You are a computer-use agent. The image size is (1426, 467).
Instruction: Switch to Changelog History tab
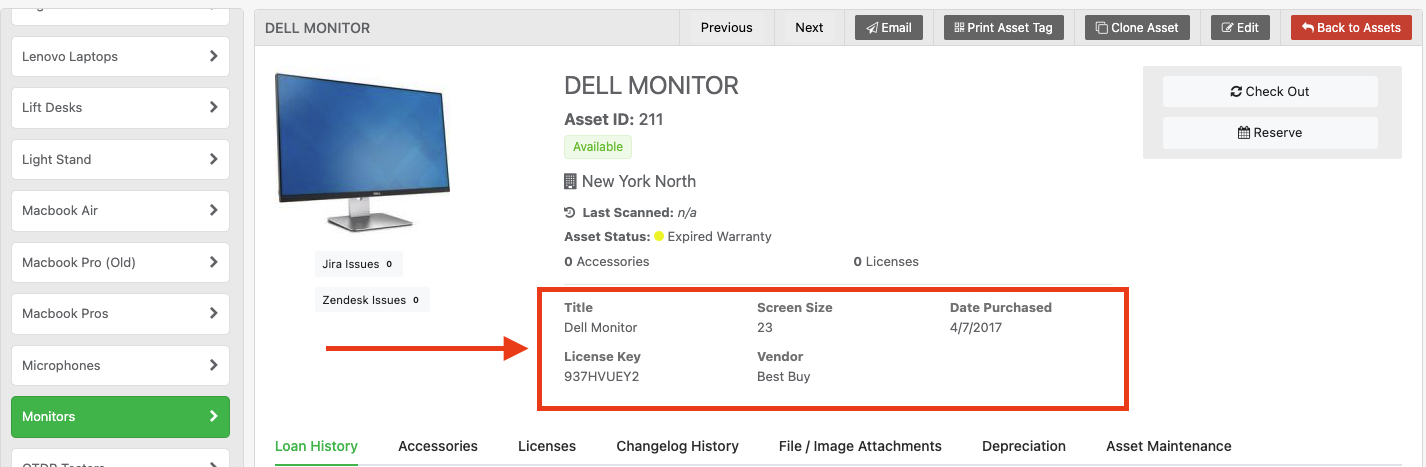(x=677, y=446)
